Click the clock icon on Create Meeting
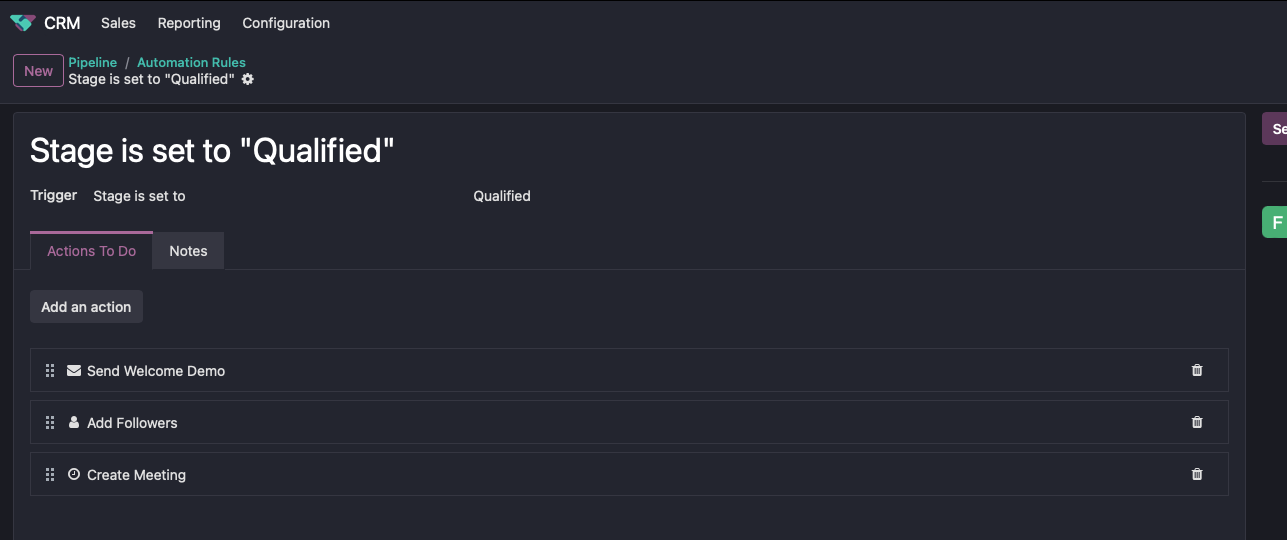The image size is (1287, 540). [74, 474]
